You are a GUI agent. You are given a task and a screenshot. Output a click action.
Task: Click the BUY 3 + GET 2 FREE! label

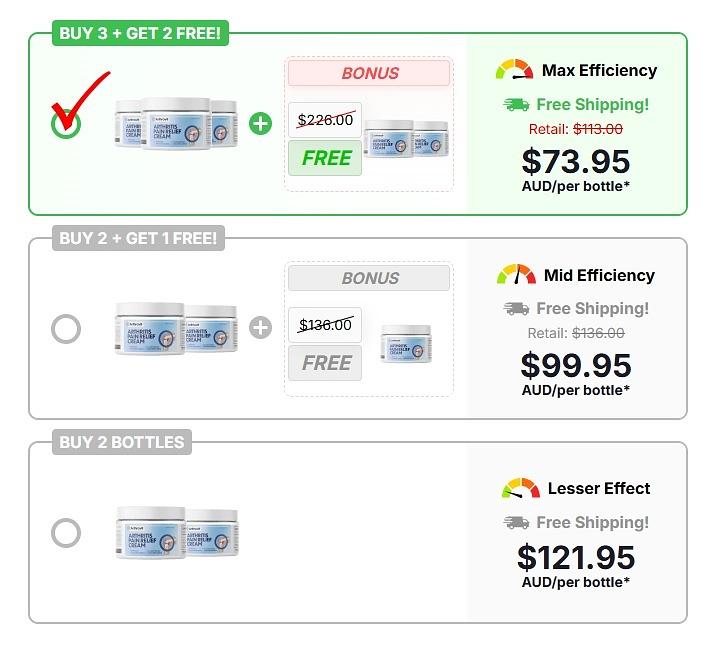pos(140,34)
